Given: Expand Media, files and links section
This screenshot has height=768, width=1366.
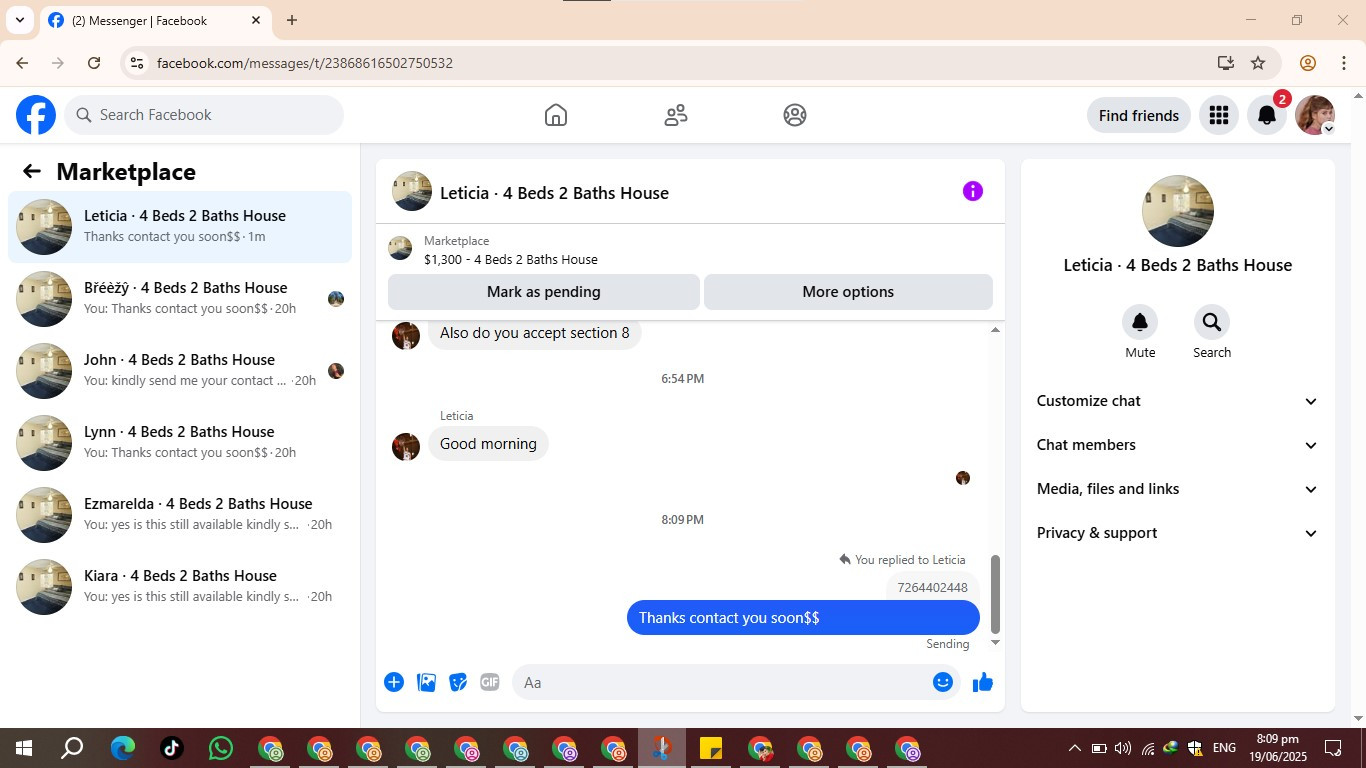Looking at the screenshot, I should click(x=1178, y=489).
